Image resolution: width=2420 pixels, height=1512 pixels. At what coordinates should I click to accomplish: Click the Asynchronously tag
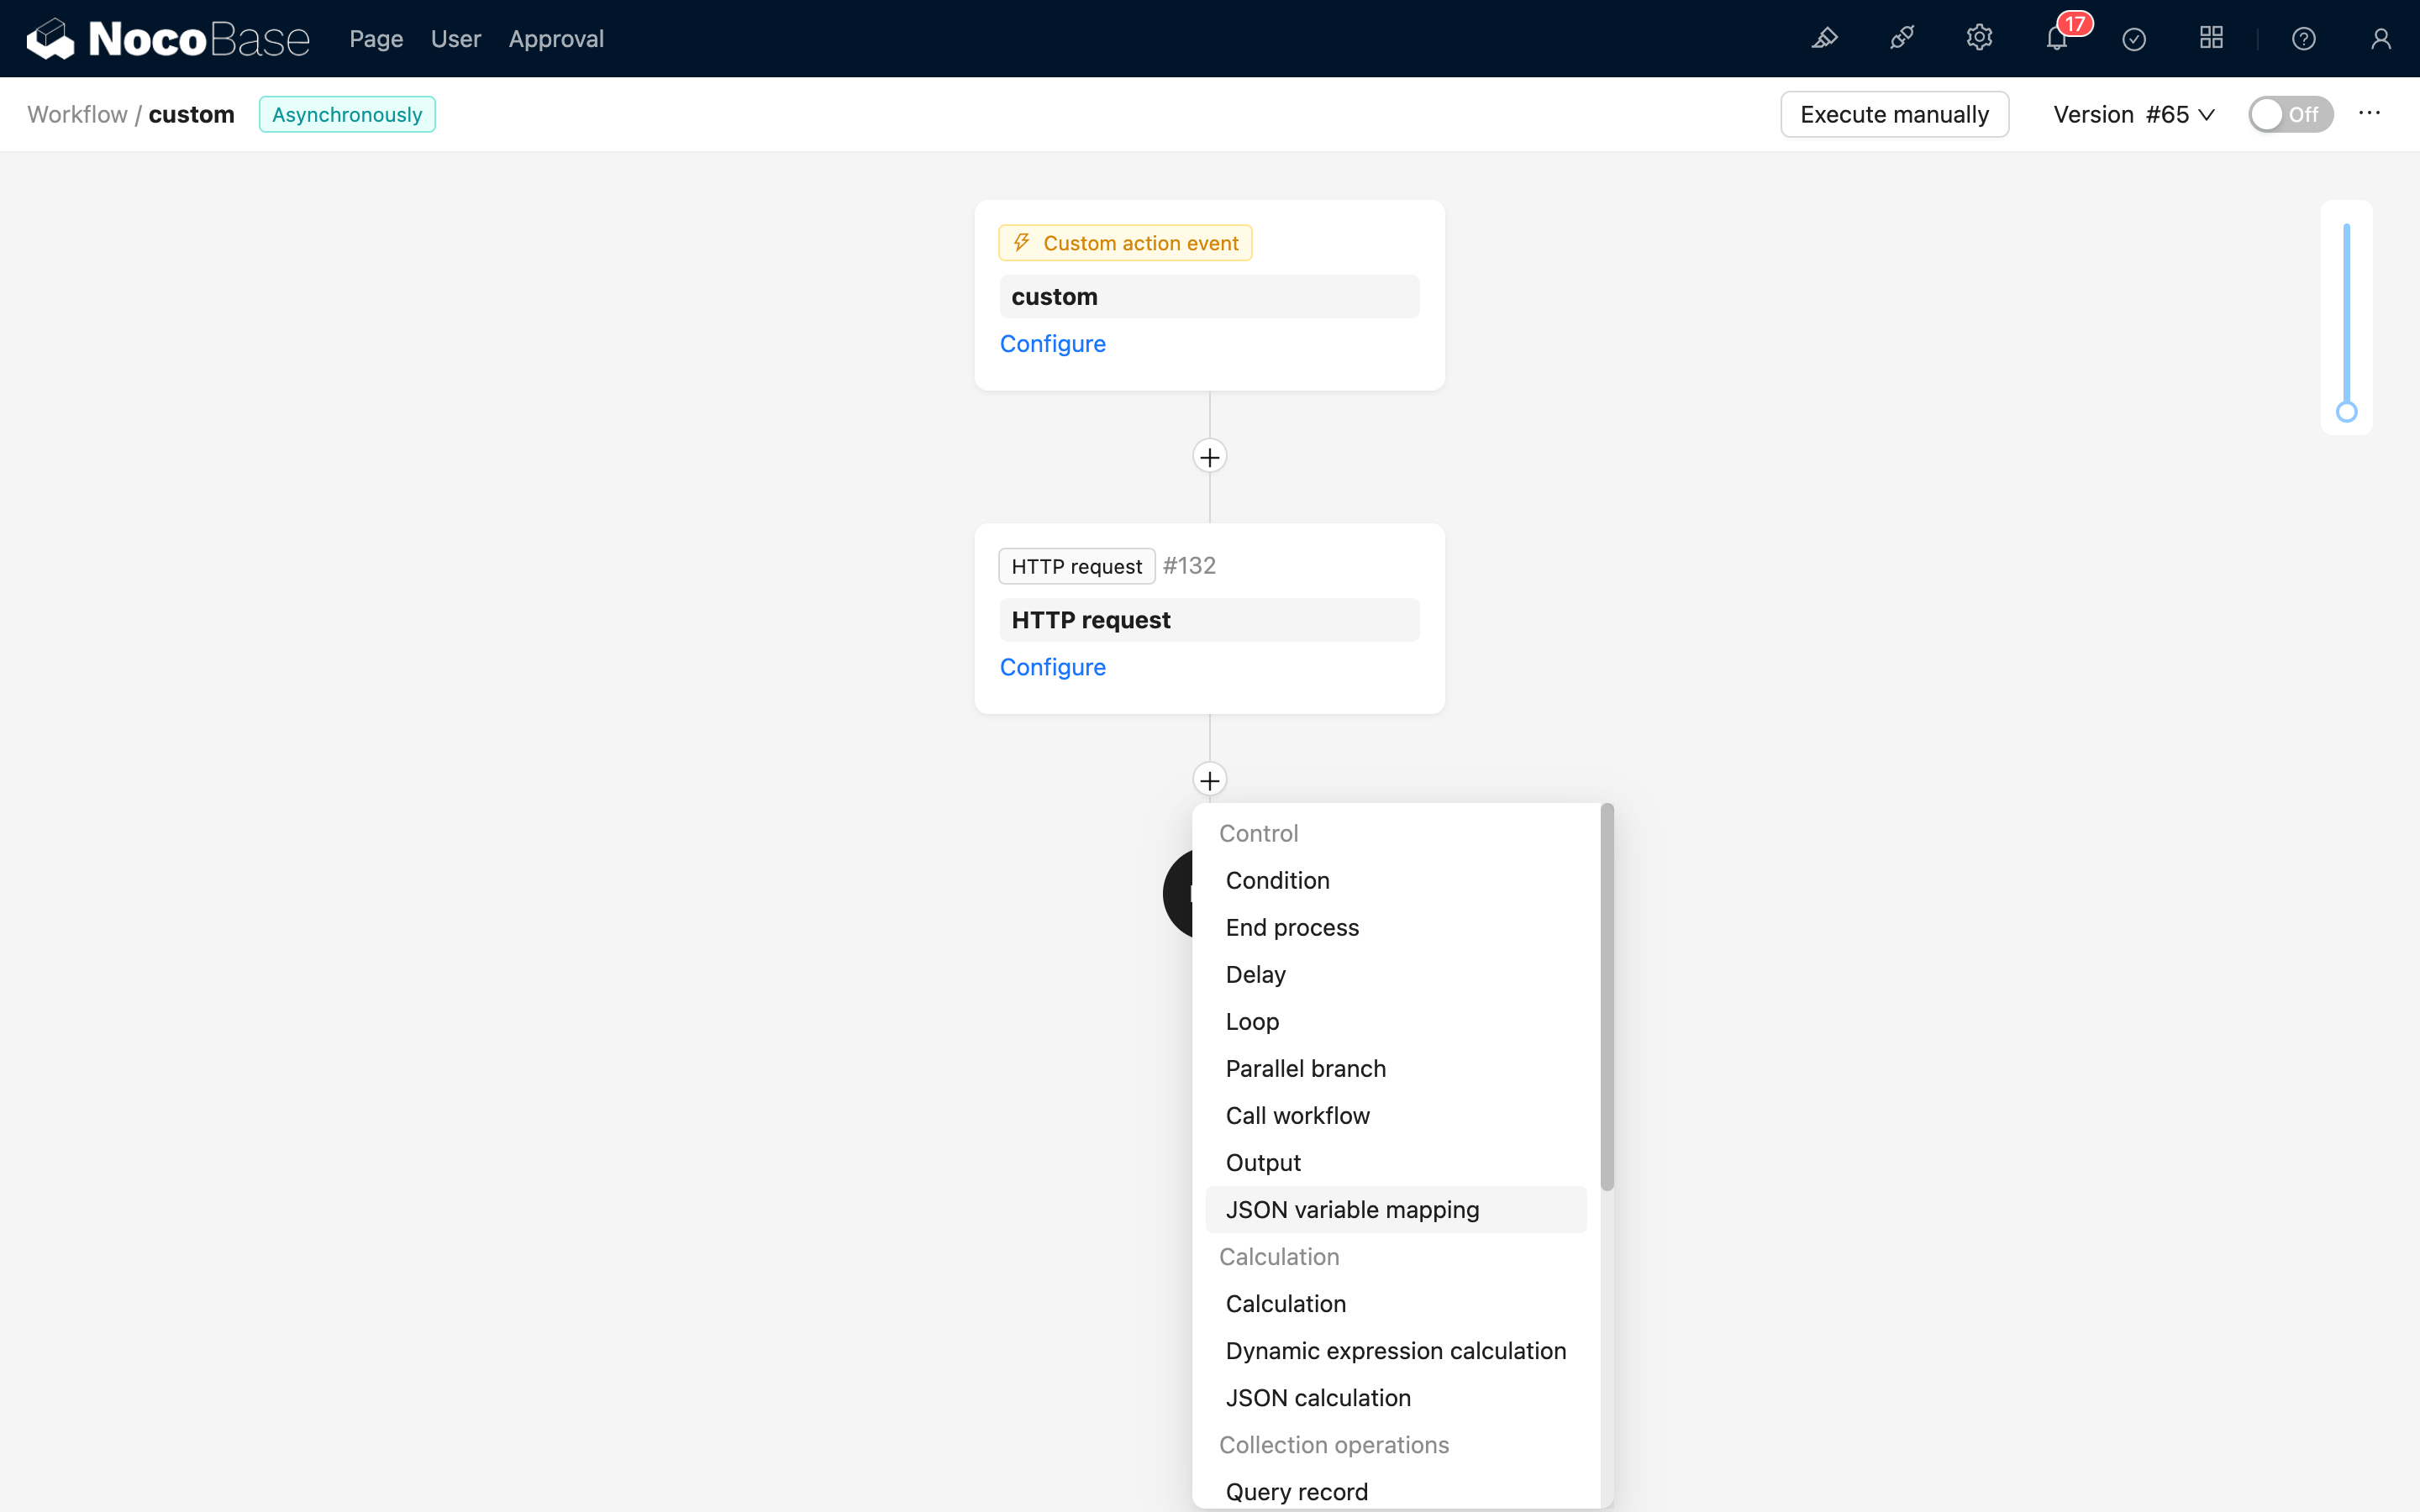[347, 114]
